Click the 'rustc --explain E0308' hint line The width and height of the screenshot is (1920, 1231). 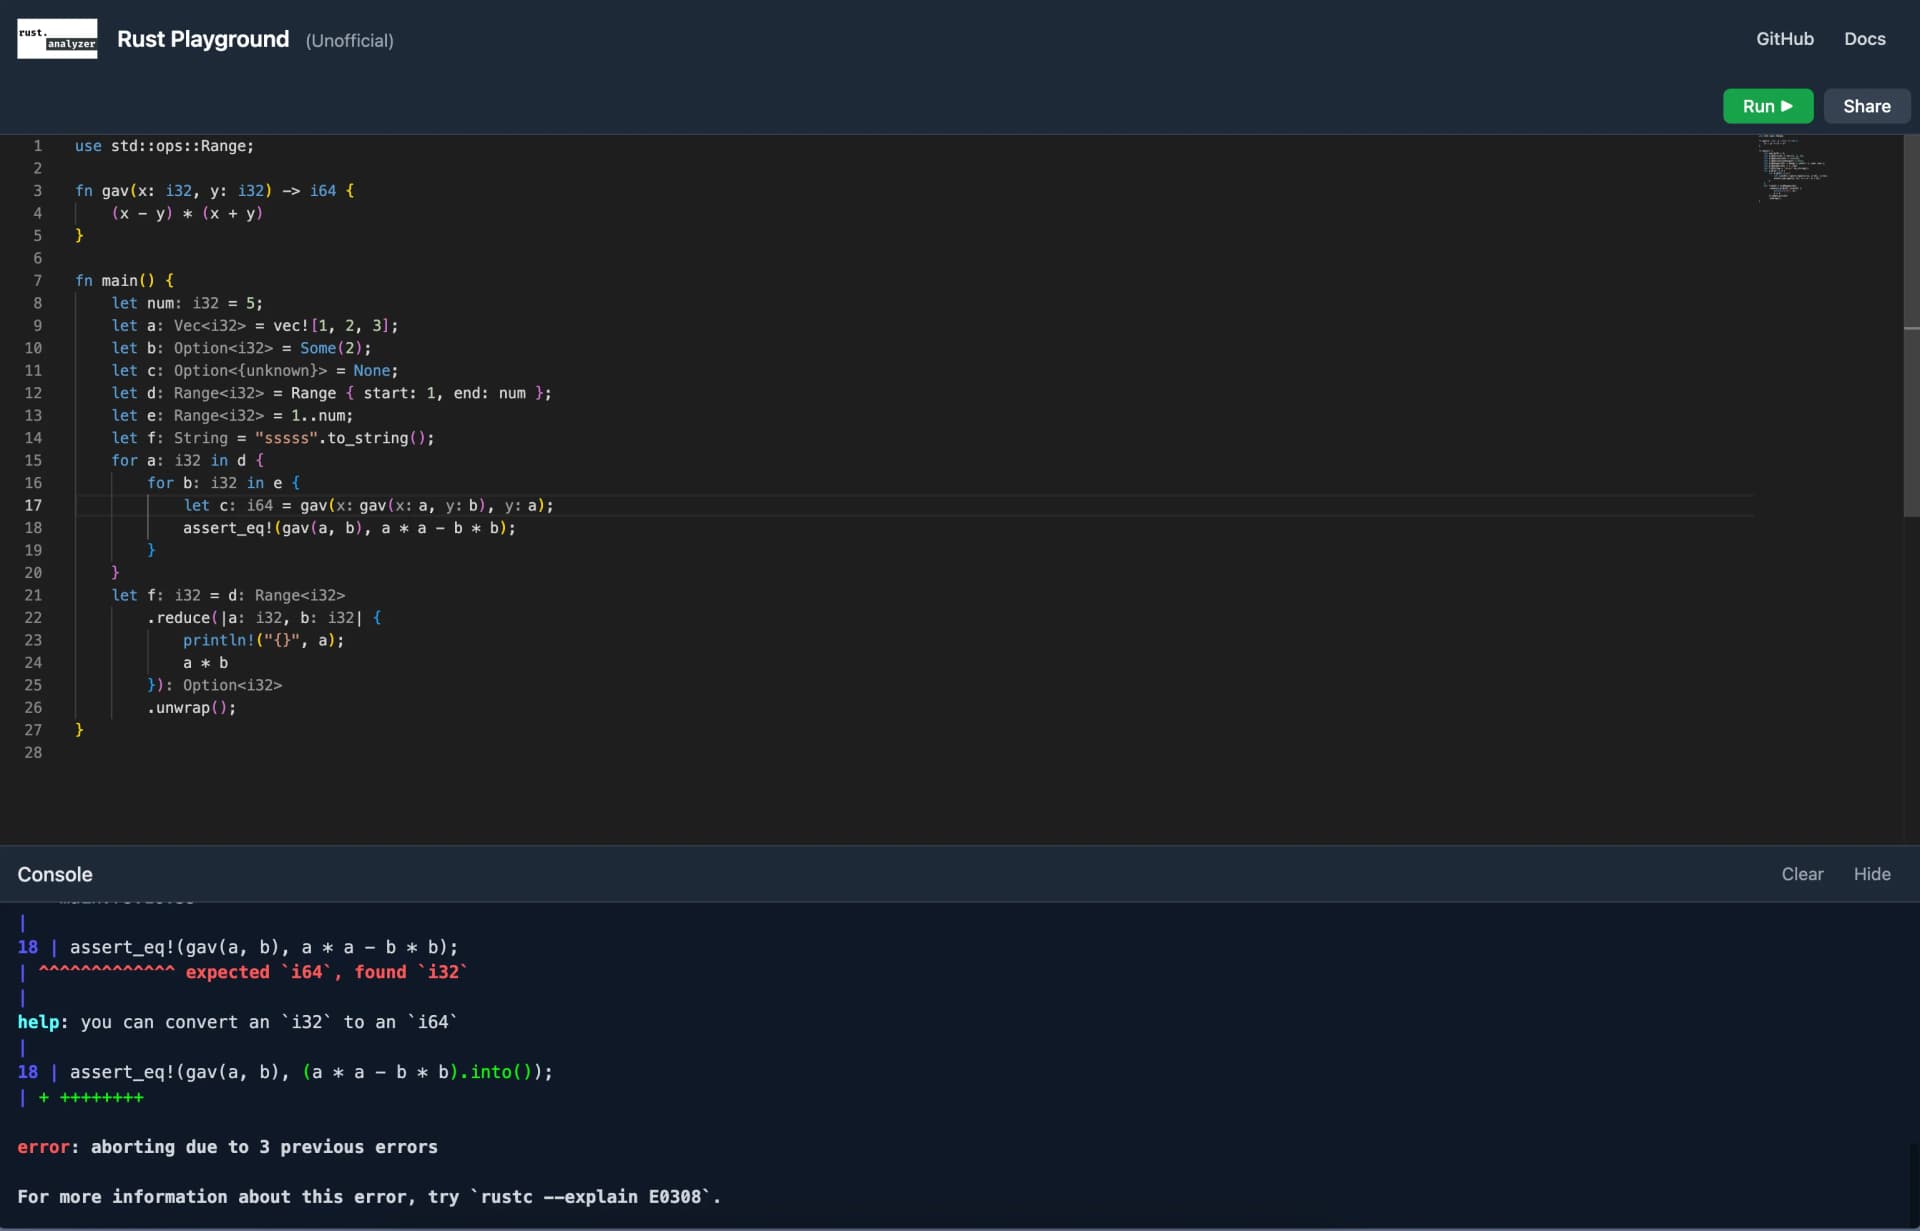(369, 1197)
